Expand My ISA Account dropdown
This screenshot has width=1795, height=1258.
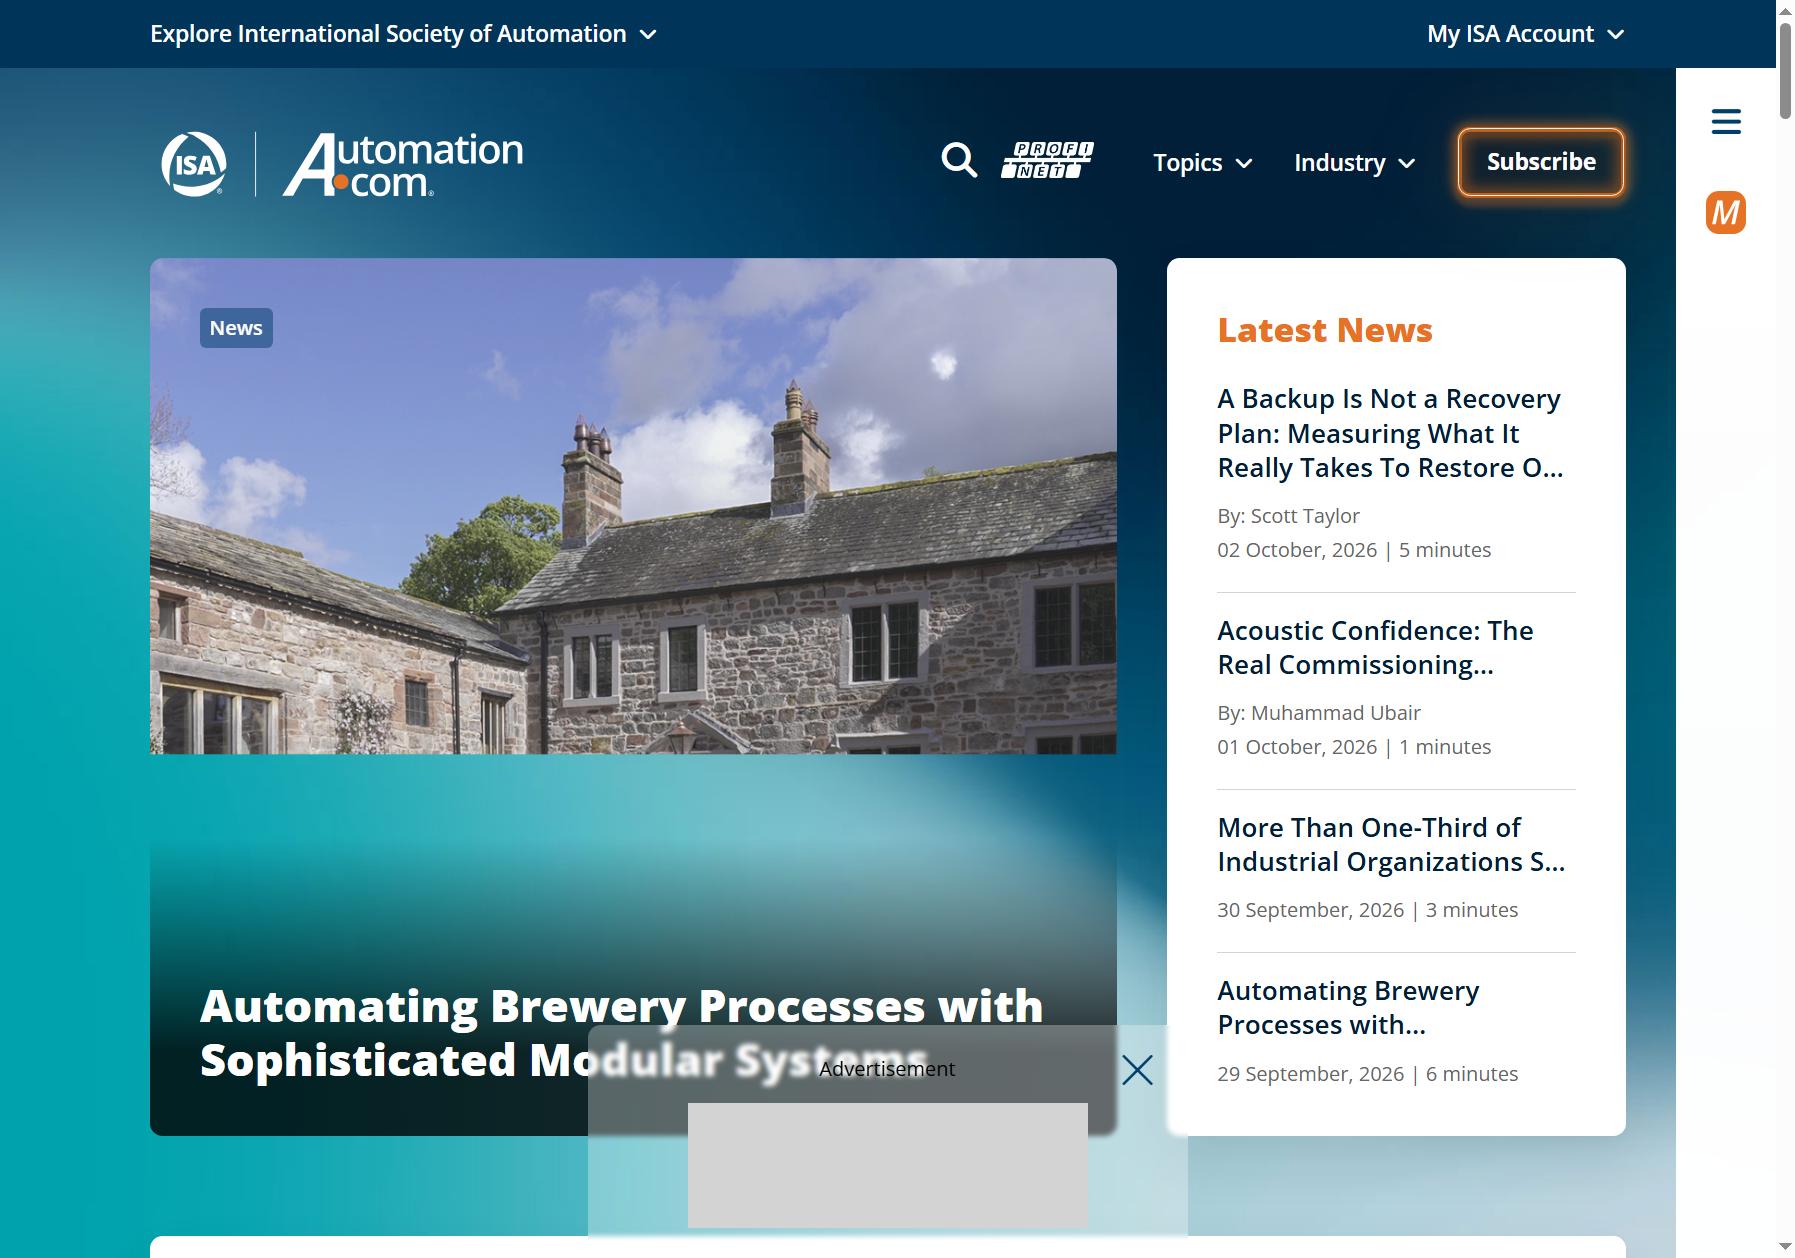coord(1525,34)
